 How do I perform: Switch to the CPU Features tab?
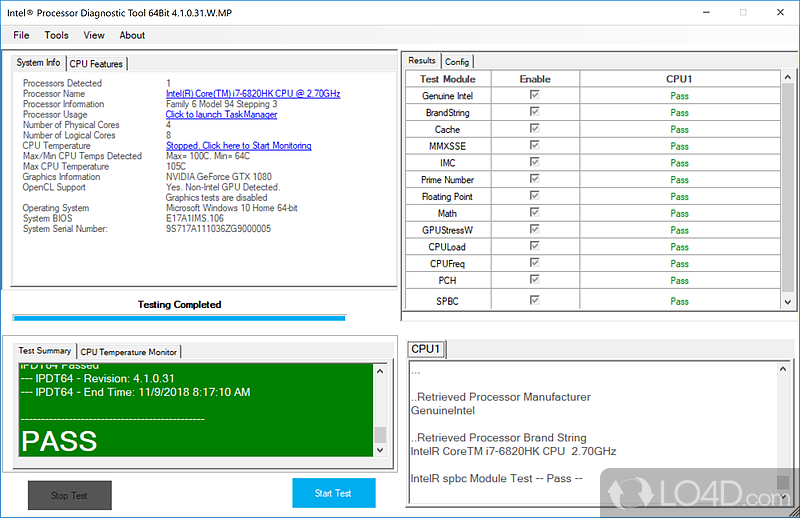(x=97, y=64)
